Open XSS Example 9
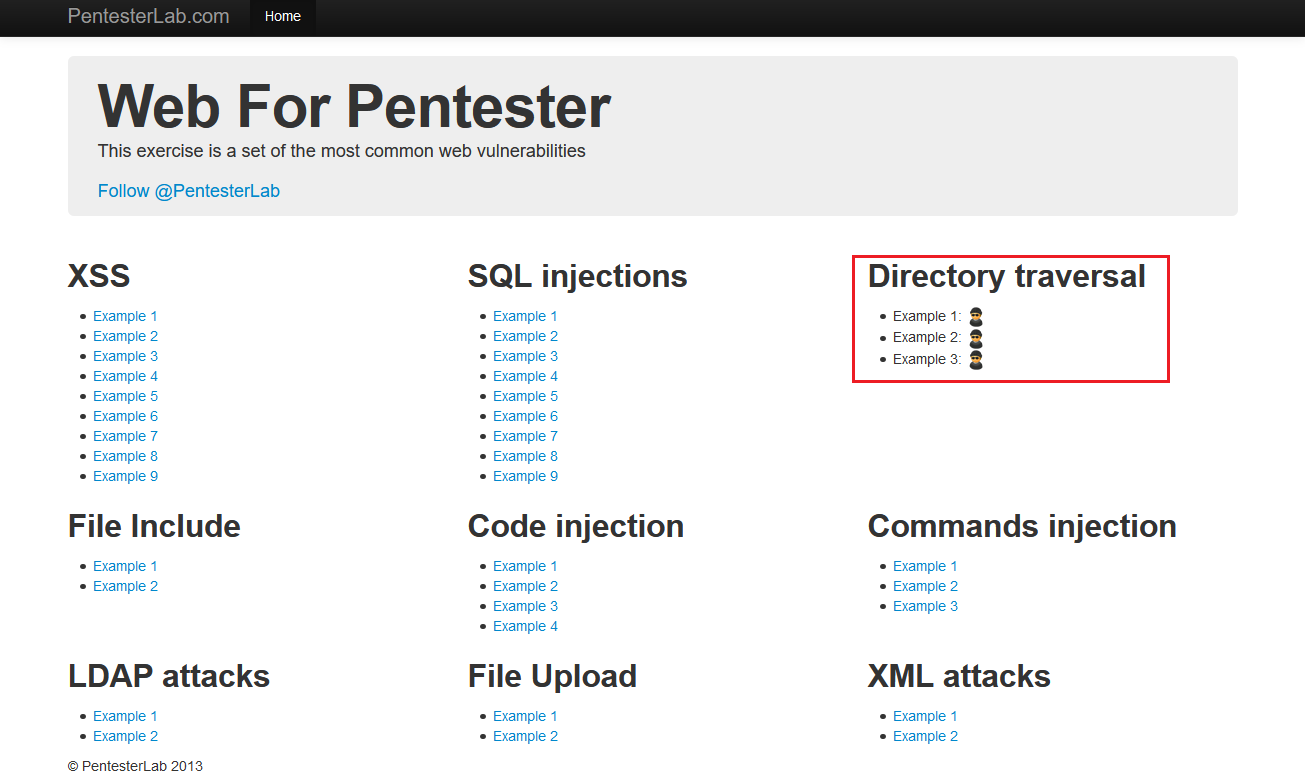Image resolution: width=1305 pixels, height=782 pixels. [x=125, y=476]
